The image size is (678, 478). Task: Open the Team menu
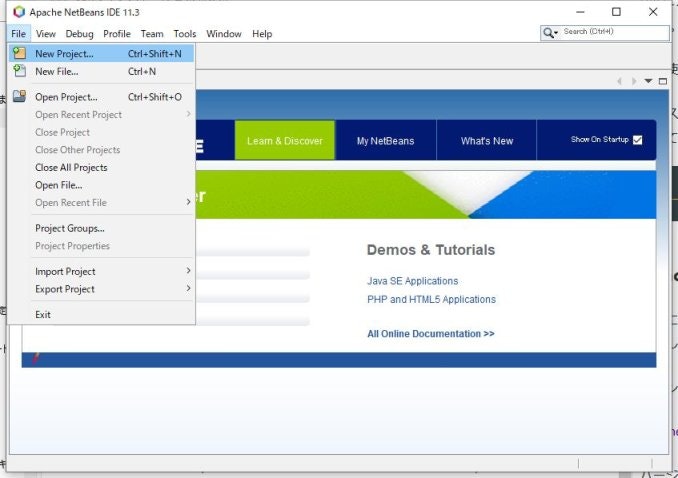tap(152, 34)
